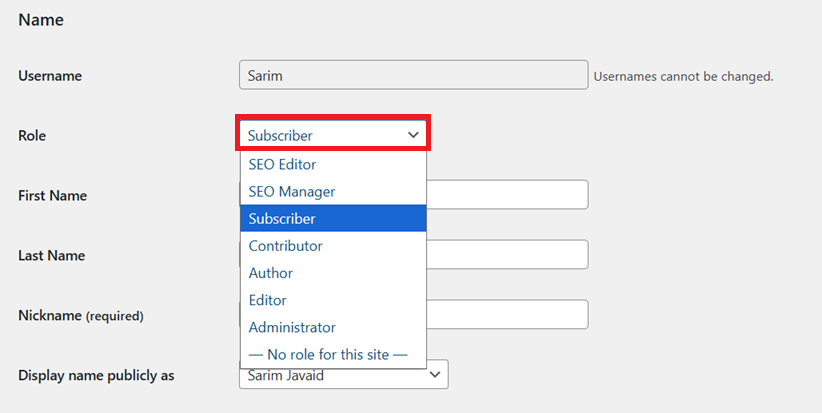The width and height of the screenshot is (822, 413).
Task: Click the "Username" field label
Action: coord(50,76)
